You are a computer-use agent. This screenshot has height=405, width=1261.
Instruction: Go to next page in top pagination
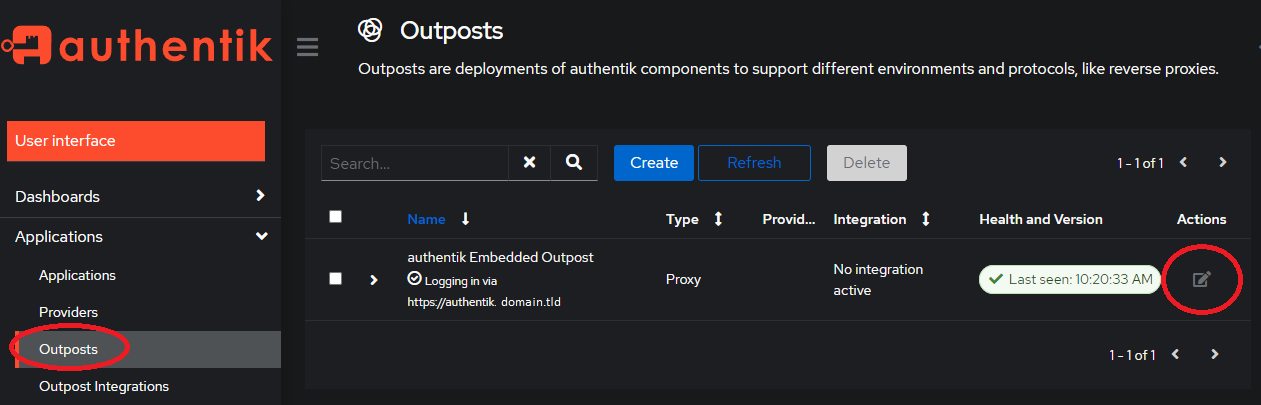point(1222,162)
